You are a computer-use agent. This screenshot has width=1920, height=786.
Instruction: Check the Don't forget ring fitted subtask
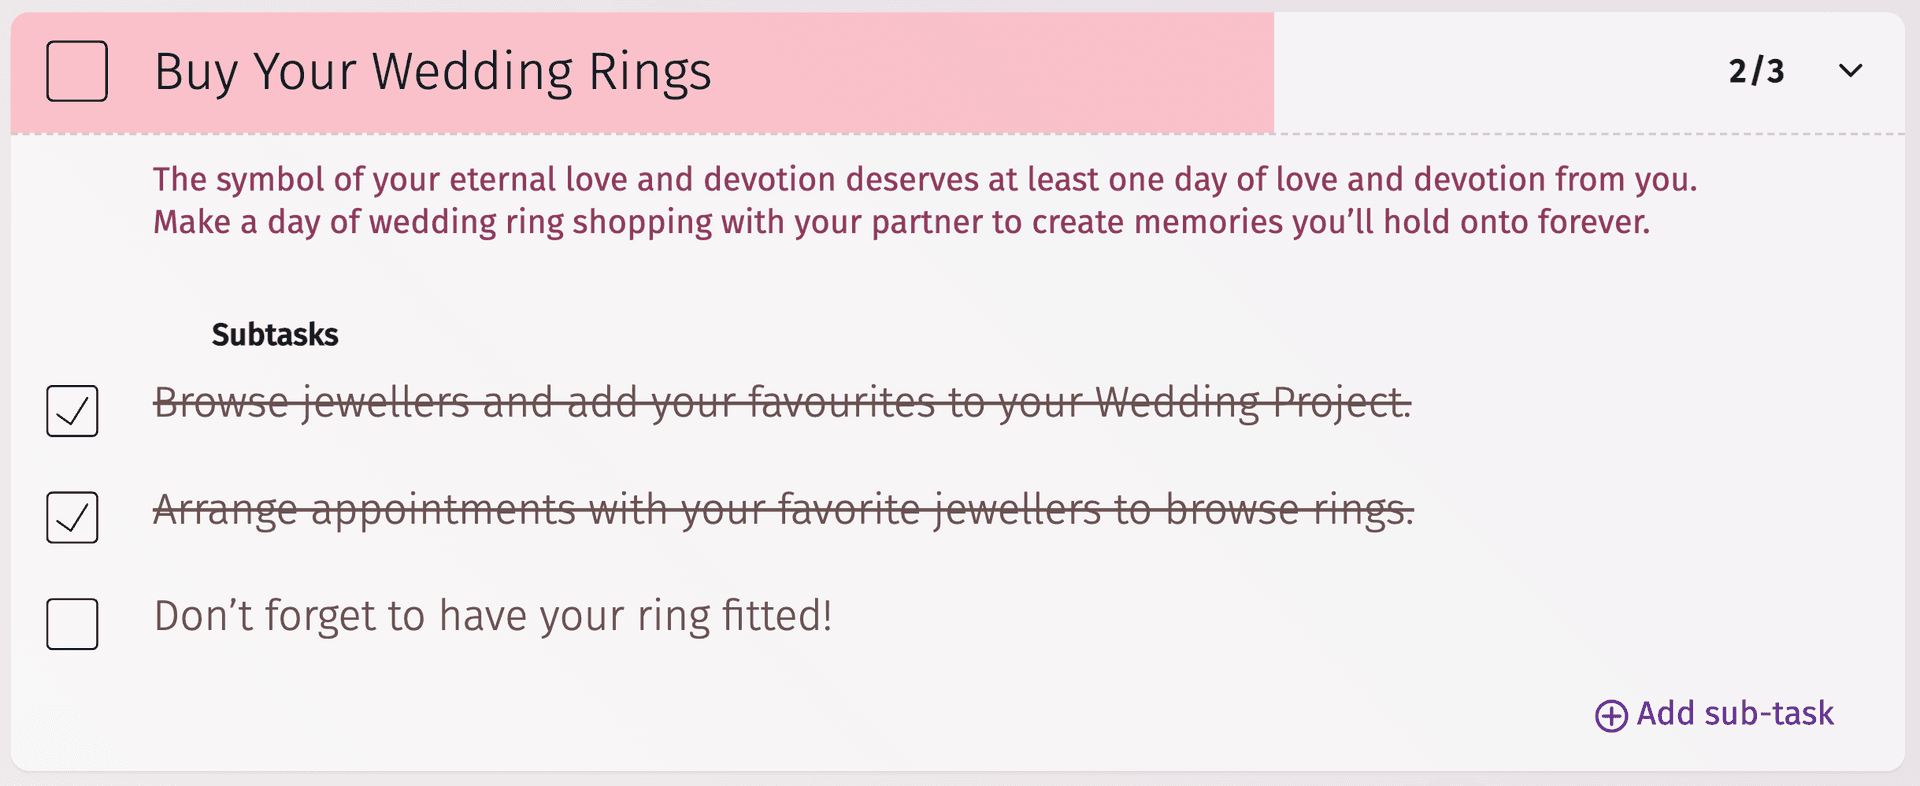click(72, 623)
